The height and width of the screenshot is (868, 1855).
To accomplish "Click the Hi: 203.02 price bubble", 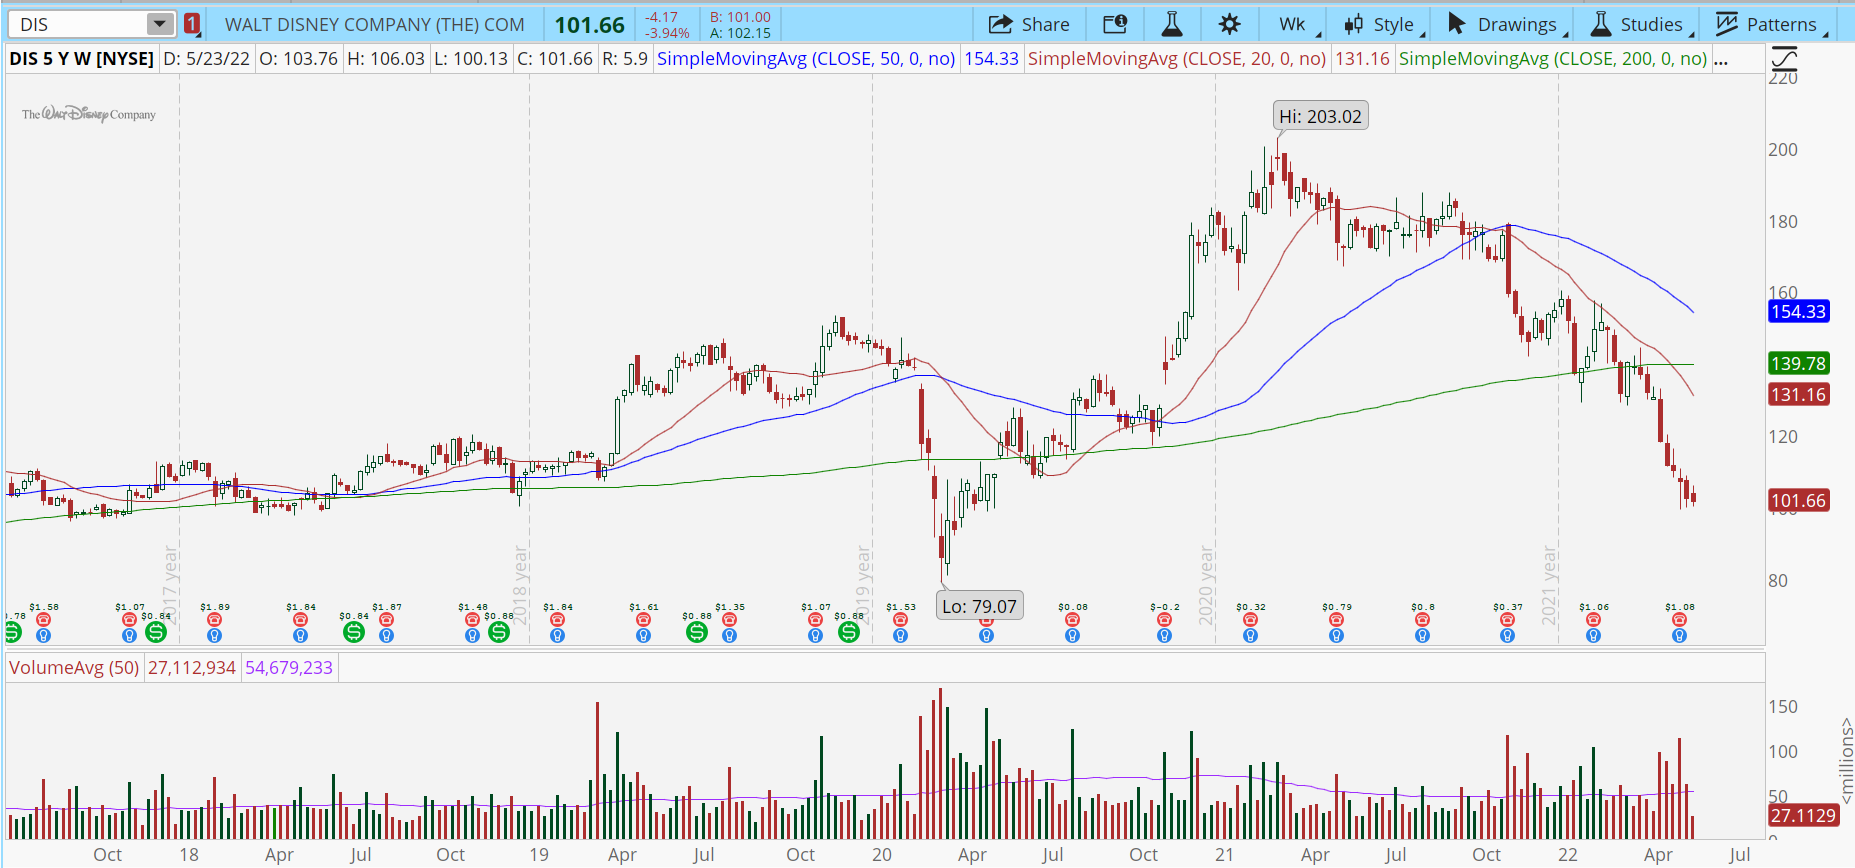I will pyautogui.click(x=1320, y=116).
